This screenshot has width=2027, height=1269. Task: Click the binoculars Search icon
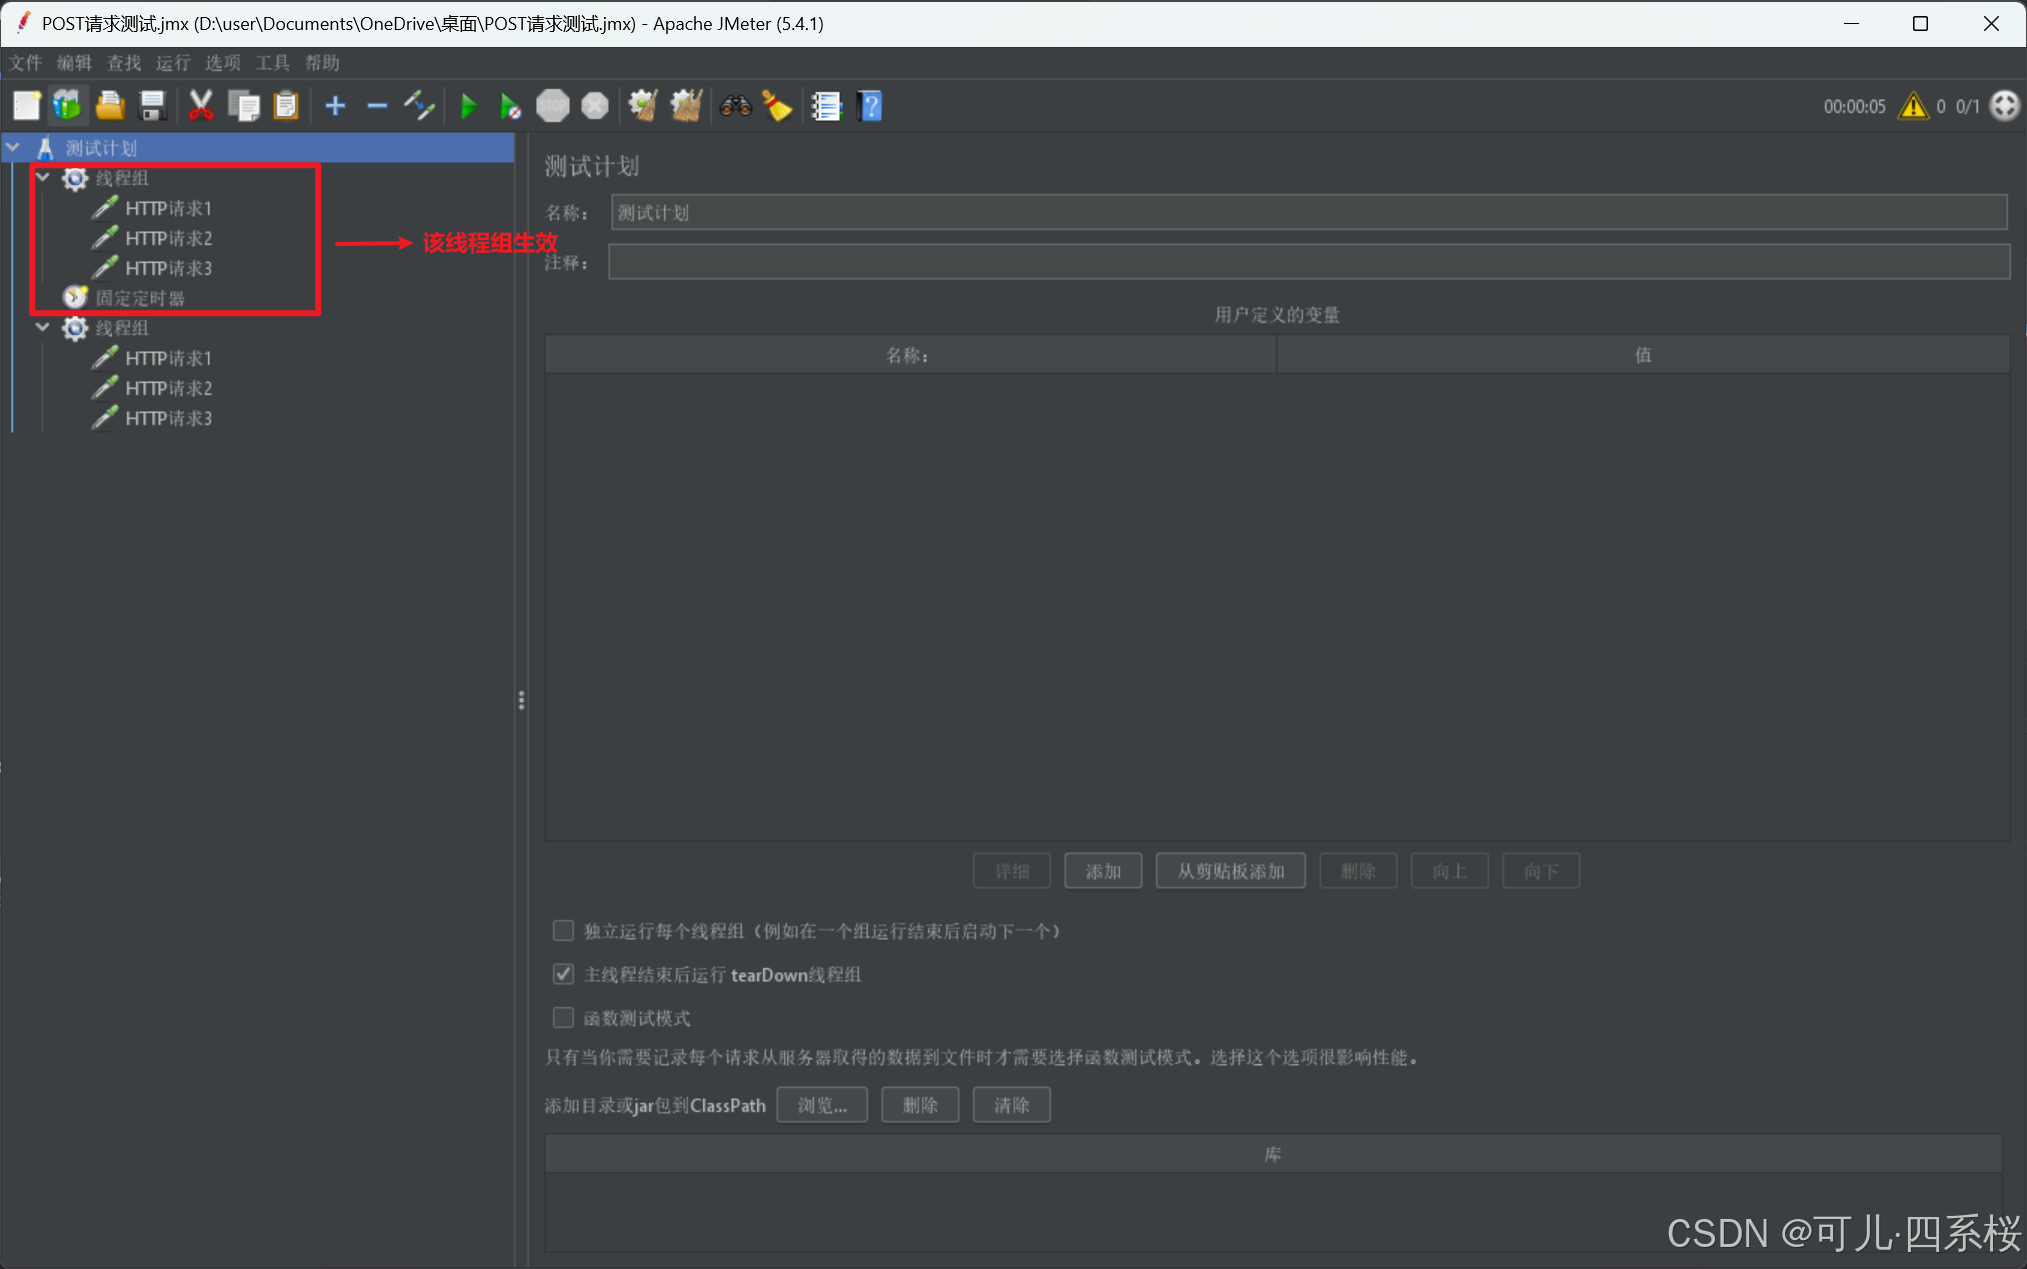point(735,106)
